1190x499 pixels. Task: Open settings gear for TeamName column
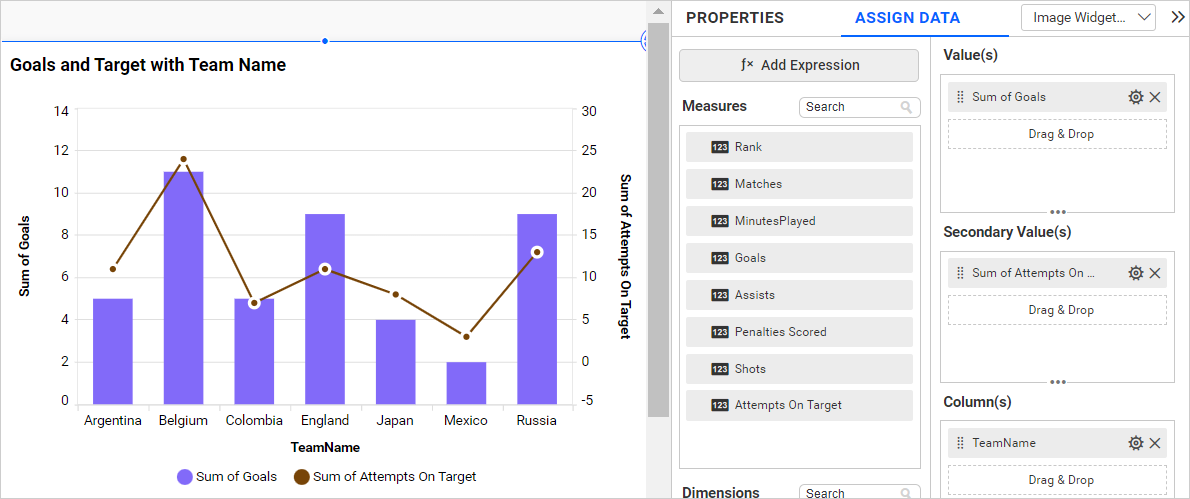pos(1135,443)
